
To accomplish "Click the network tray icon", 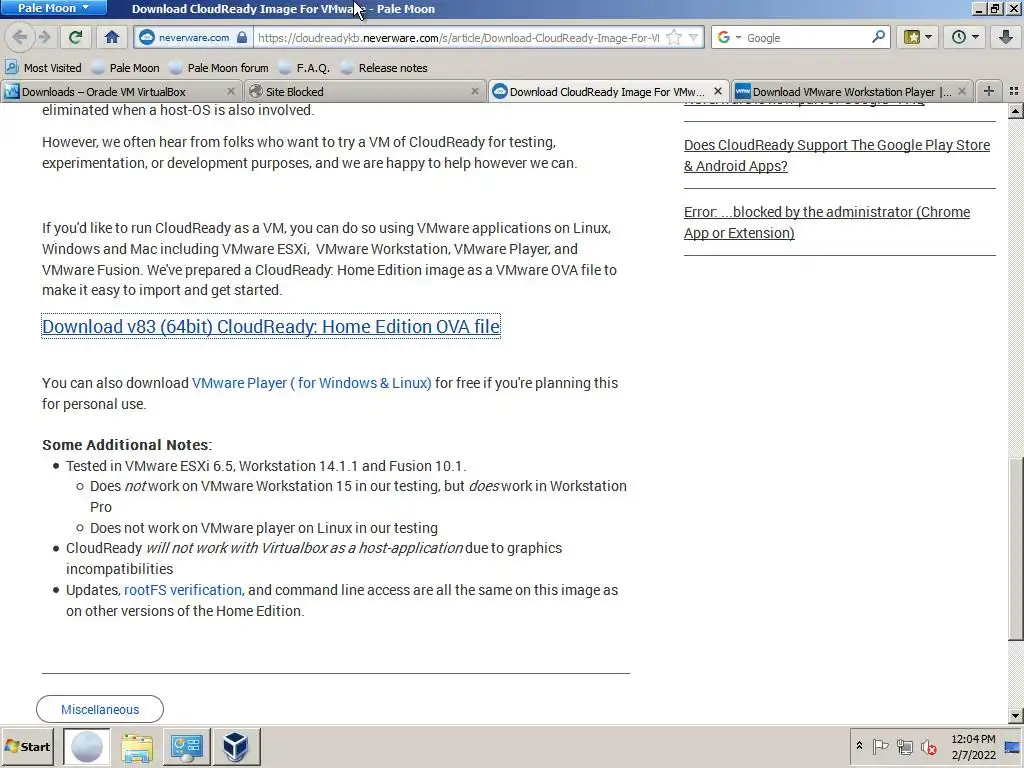I will (x=904, y=746).
